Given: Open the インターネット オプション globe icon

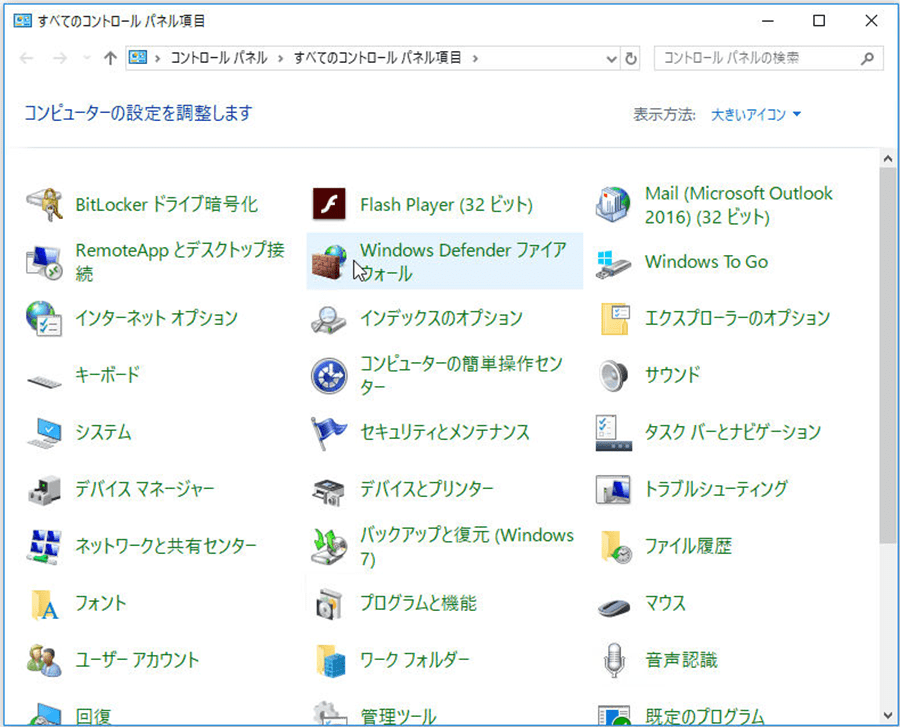Looking at the screenshot, I should click(x=44, y=318).
